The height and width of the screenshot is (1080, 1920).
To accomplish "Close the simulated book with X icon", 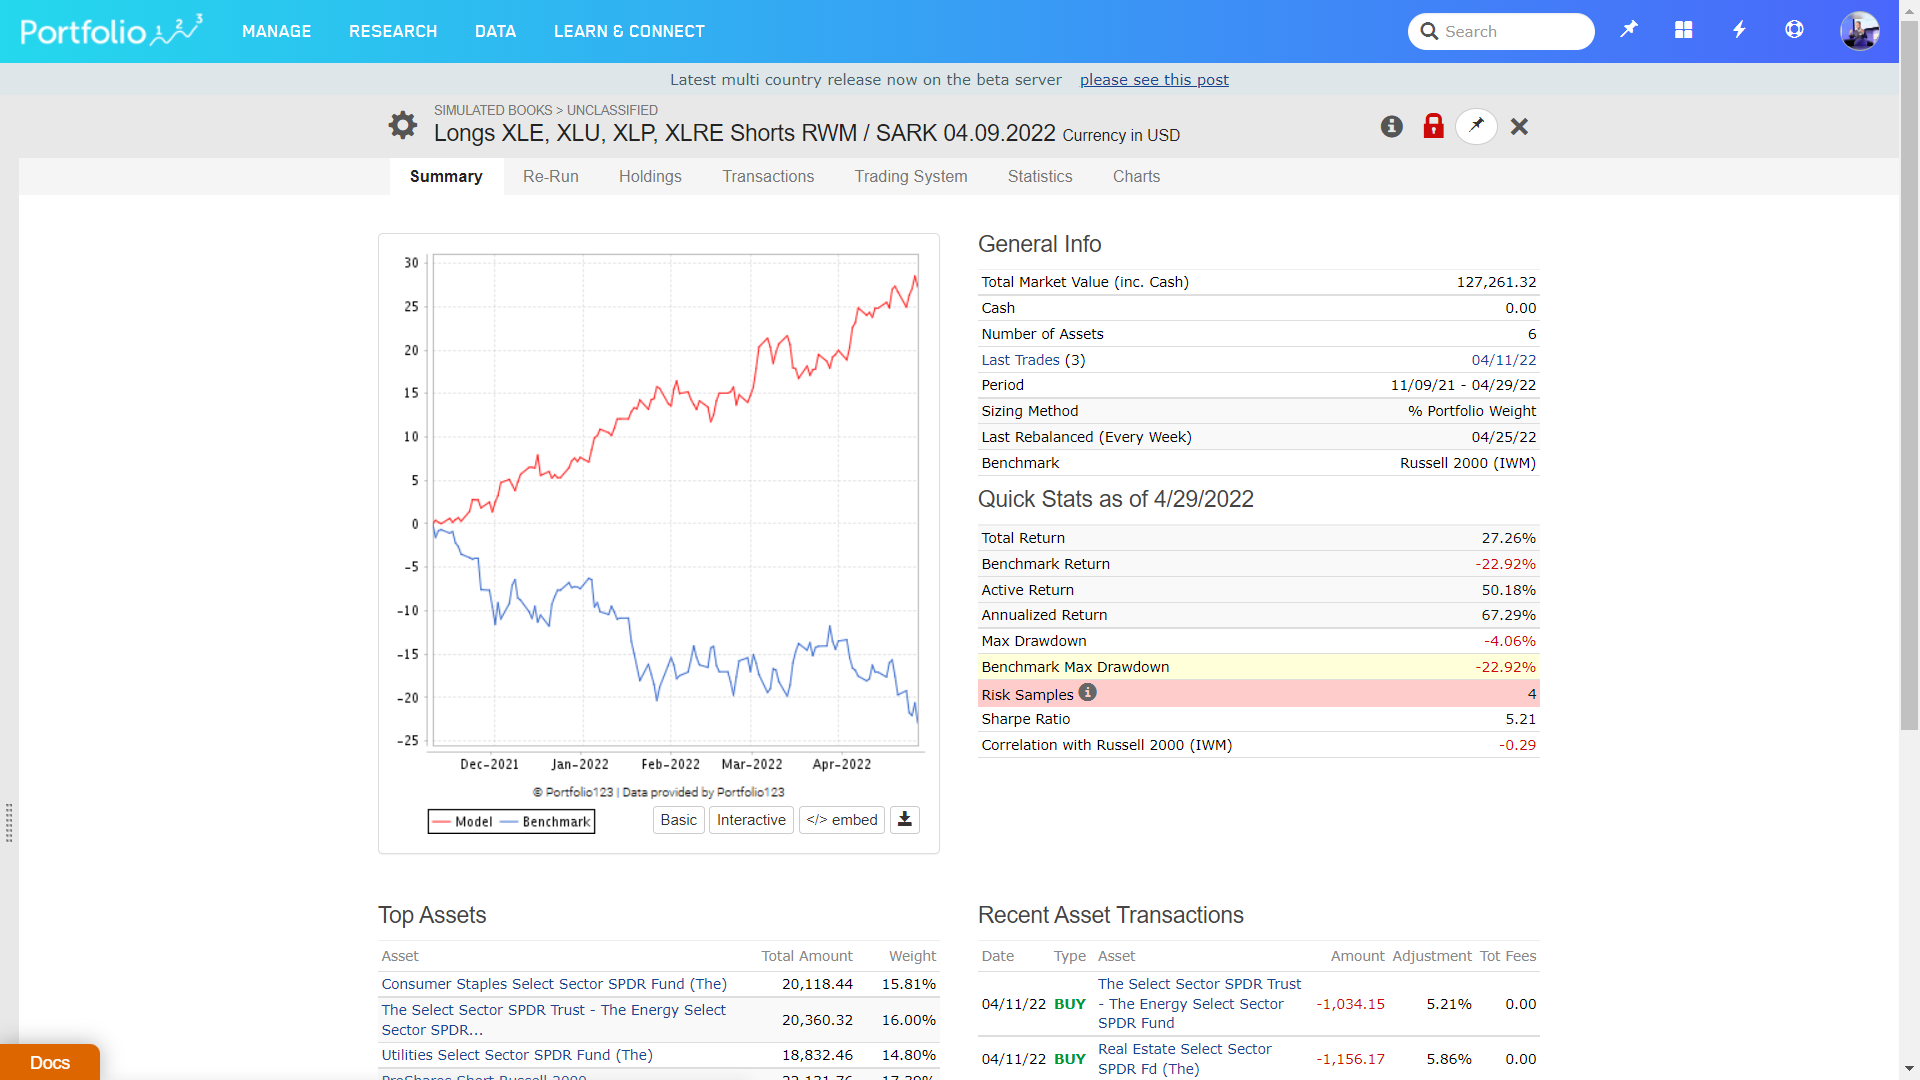I will (1519, 126).
